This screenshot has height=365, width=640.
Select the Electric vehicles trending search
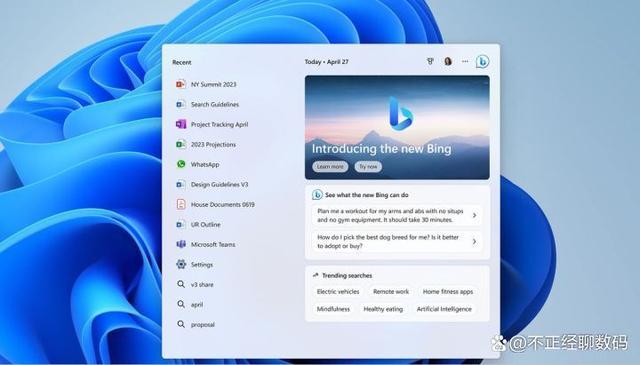338,292
